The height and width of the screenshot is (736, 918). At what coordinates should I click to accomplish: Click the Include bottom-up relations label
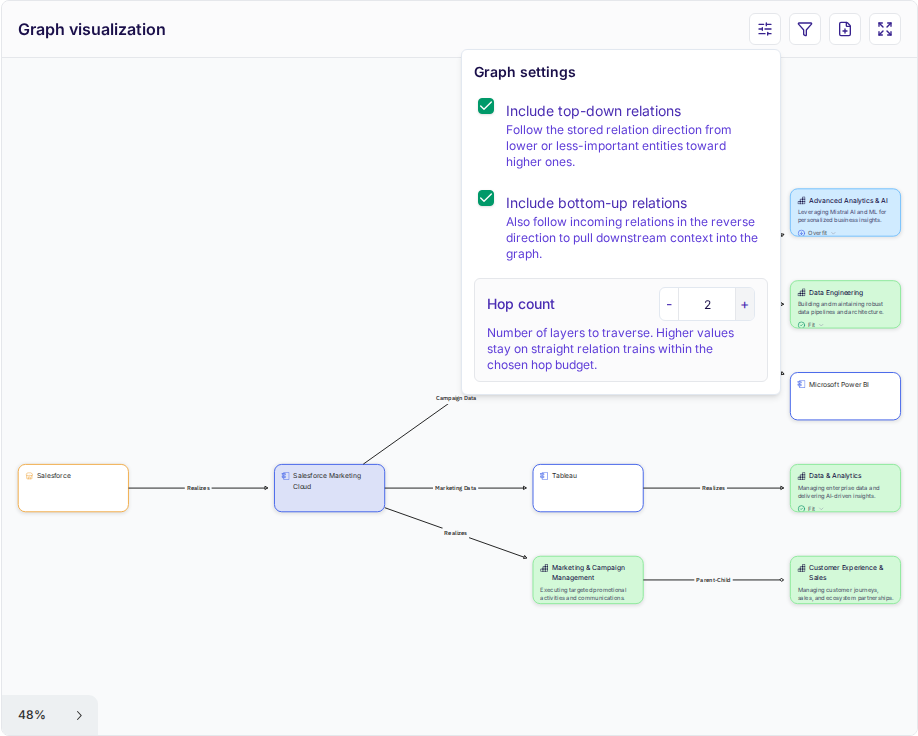coord(596,203)
